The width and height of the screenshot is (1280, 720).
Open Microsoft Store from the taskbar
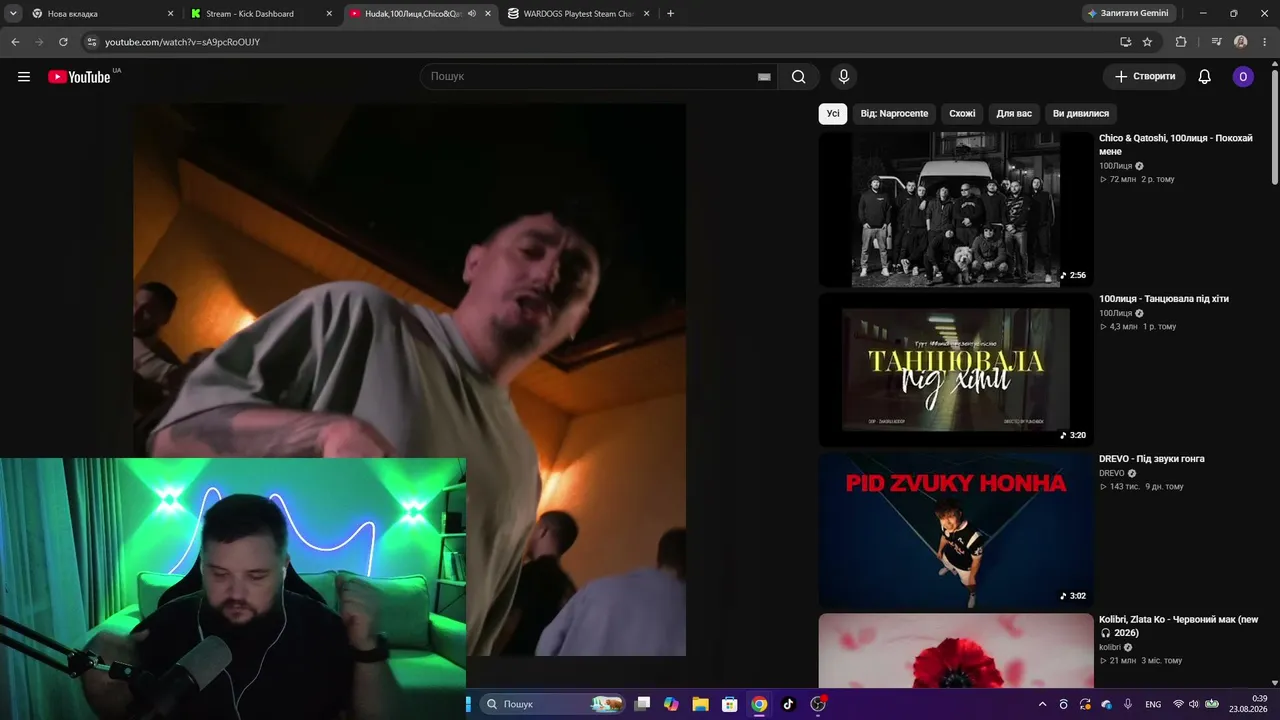tap(730, 704)
